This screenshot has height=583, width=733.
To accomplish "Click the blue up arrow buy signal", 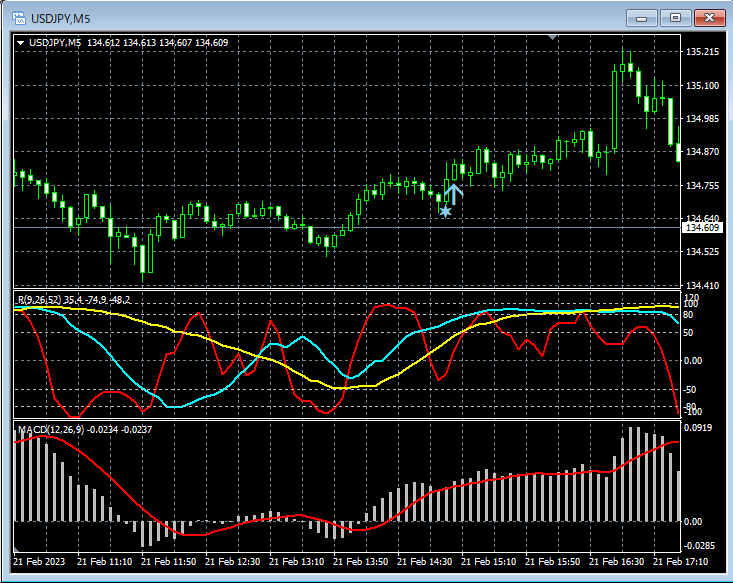I will coord(453,194).
